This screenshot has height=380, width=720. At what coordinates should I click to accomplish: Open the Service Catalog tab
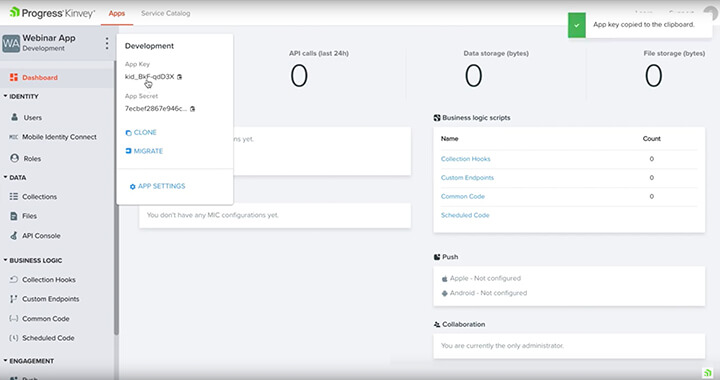pyautogui.click(x=165, y=13)
